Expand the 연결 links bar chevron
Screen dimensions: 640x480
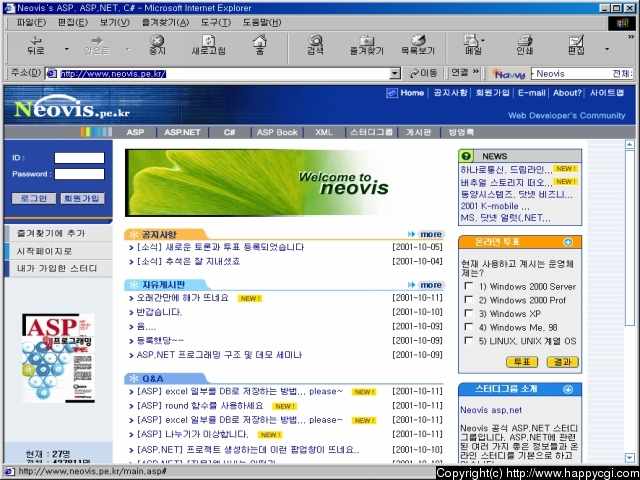coord(476,72)
